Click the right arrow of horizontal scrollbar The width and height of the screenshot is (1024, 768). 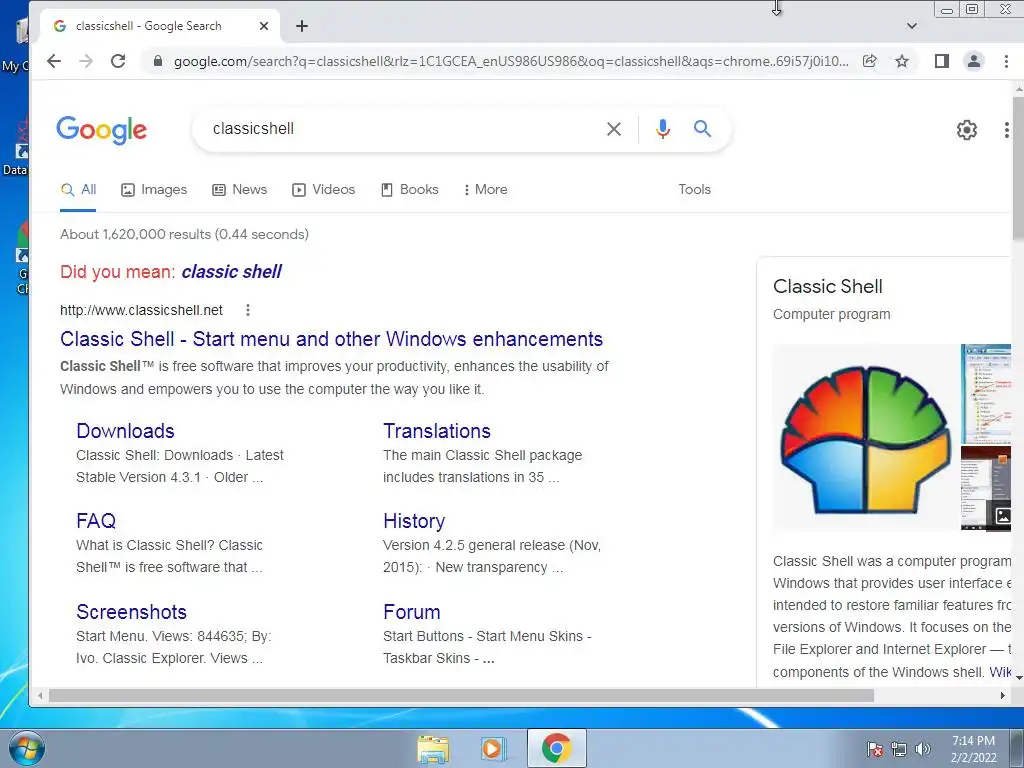click(x=1002, y=696)
